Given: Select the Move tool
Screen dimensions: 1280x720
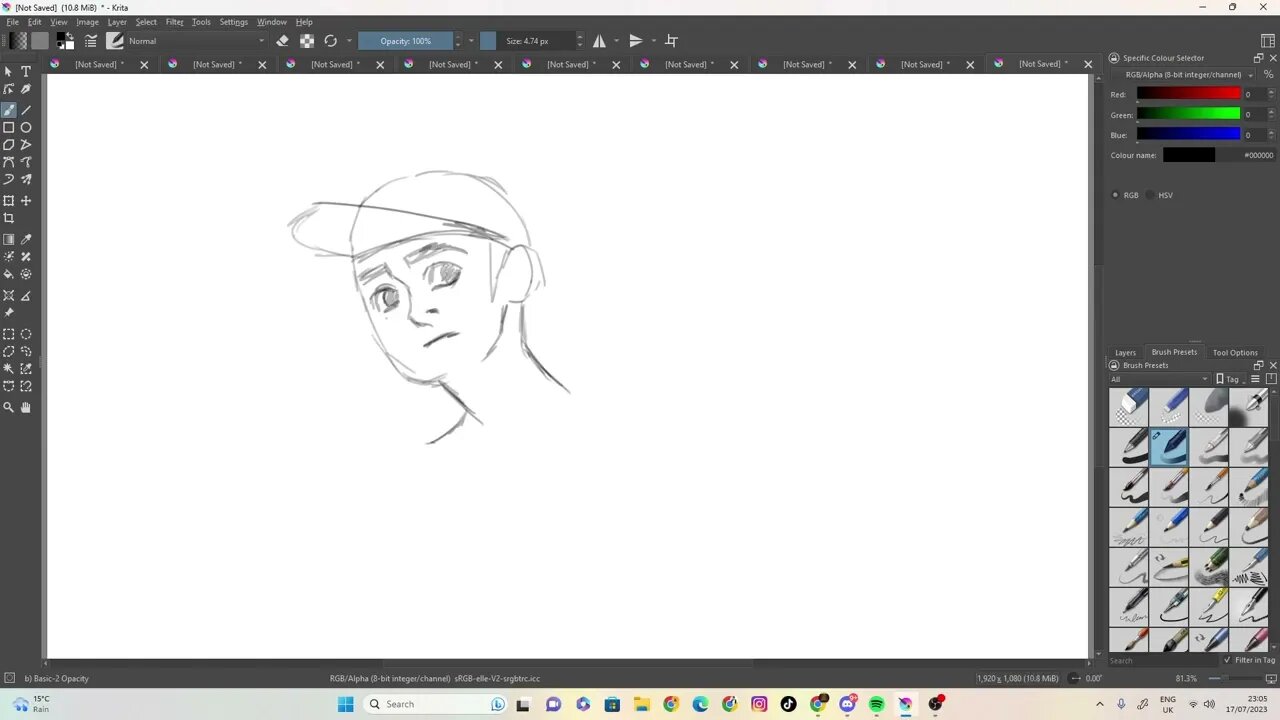Looking at the screenshot, I should pyautogui.click(x=26, y=201).
